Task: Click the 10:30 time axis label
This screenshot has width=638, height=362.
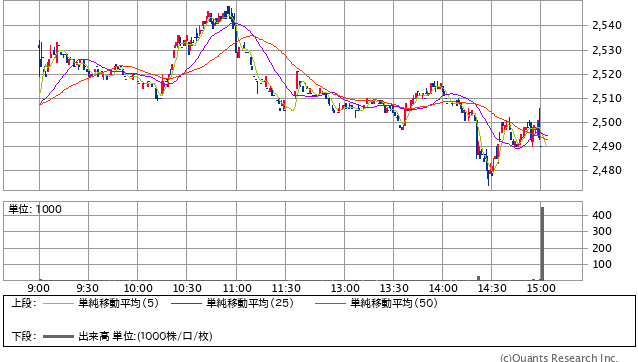Action: click(x=187, y=288)
